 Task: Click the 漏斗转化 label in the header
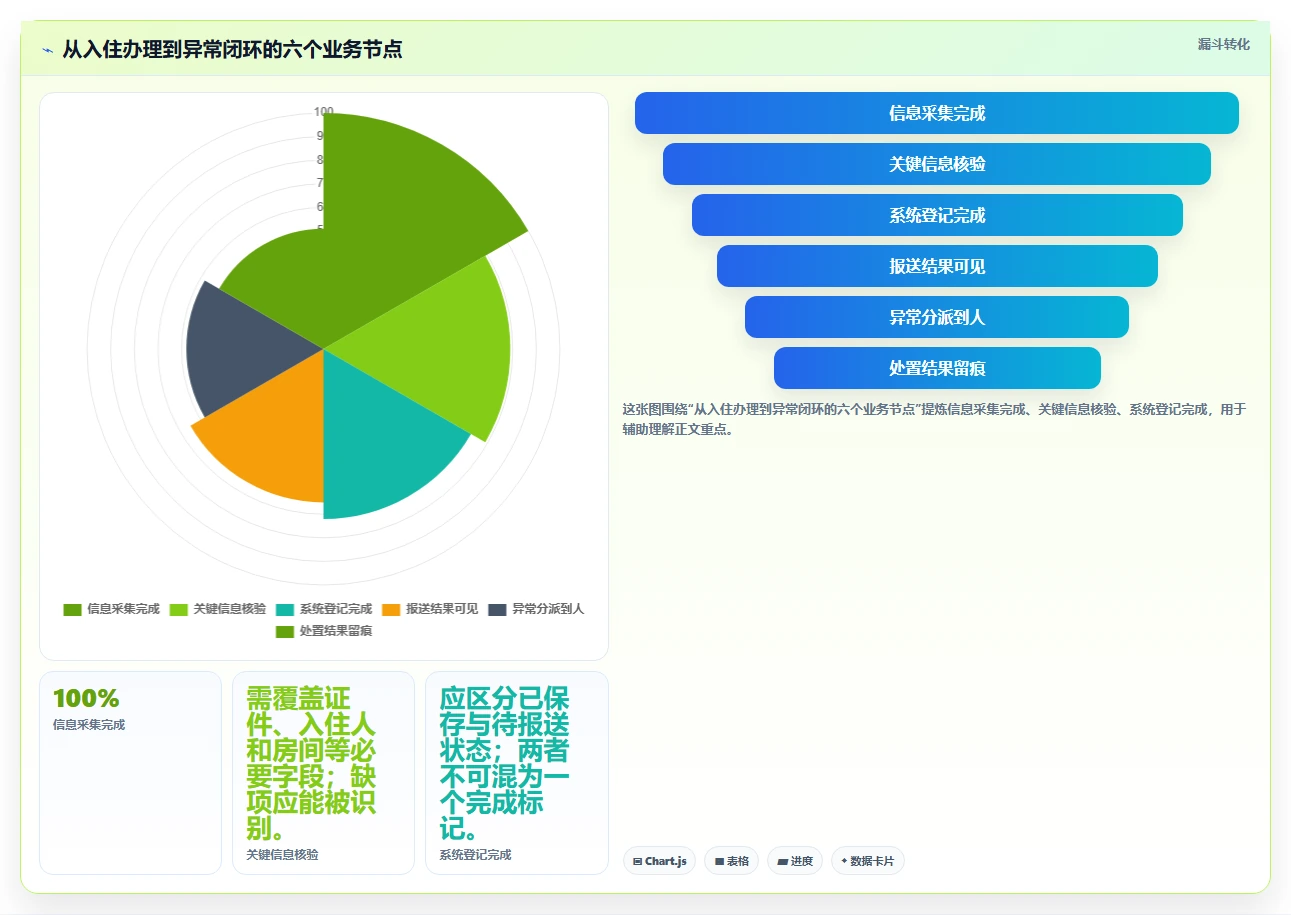pos(1224,44)
